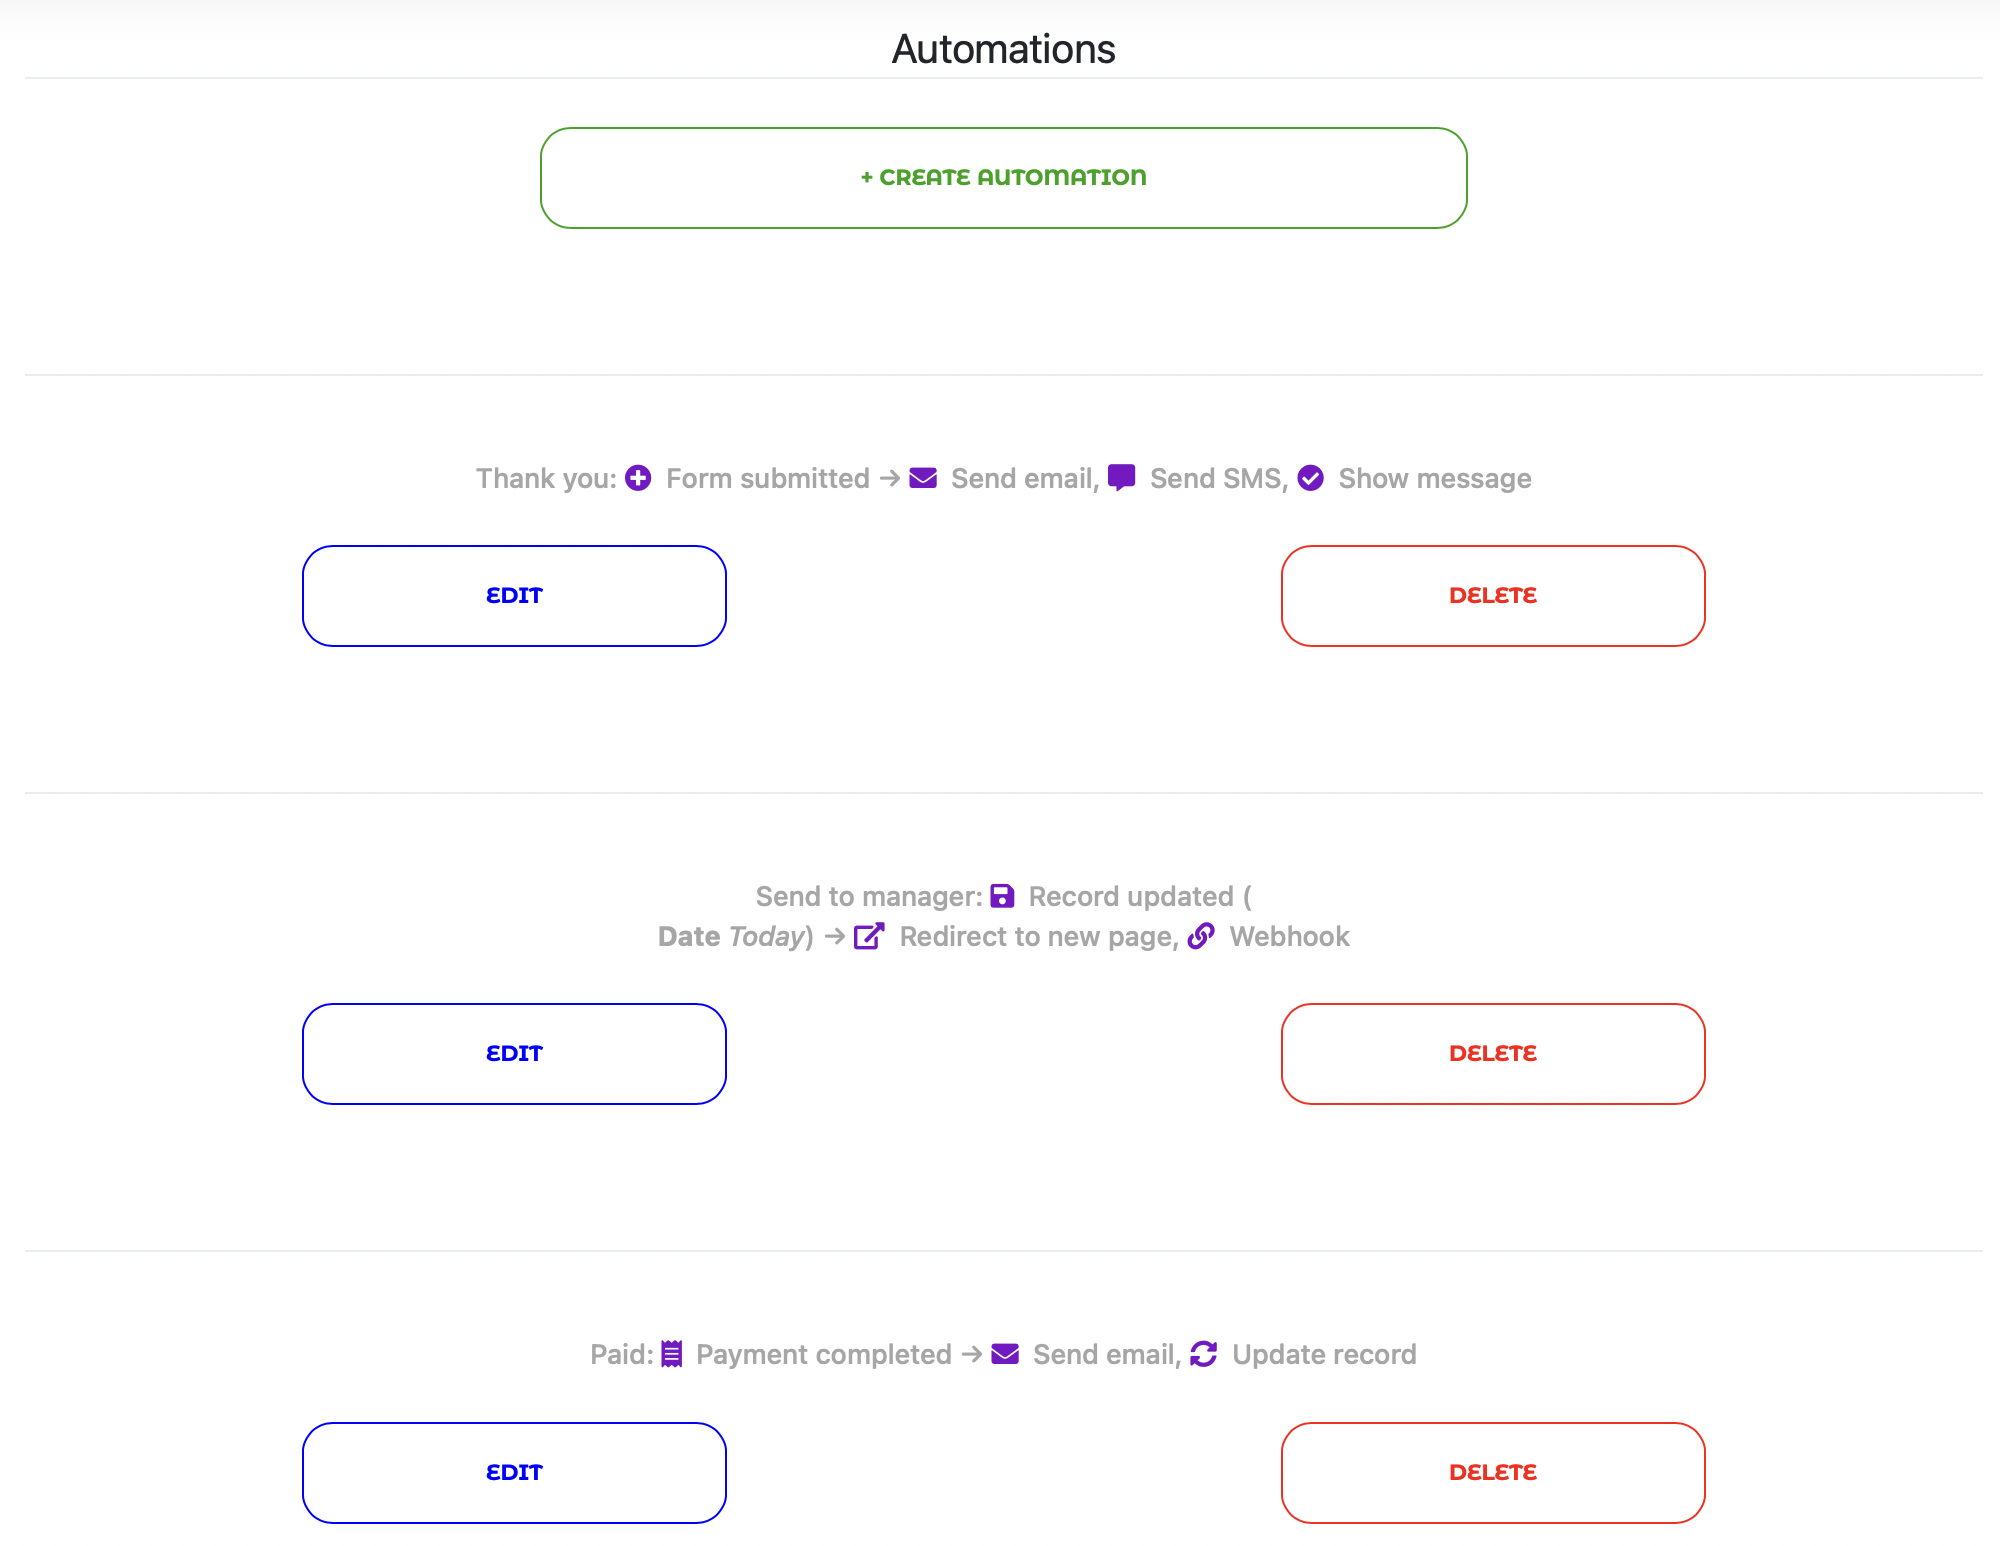The image size is (2000, 1546).
Task: Edit the Paid automation
Action: point(514,1471)
